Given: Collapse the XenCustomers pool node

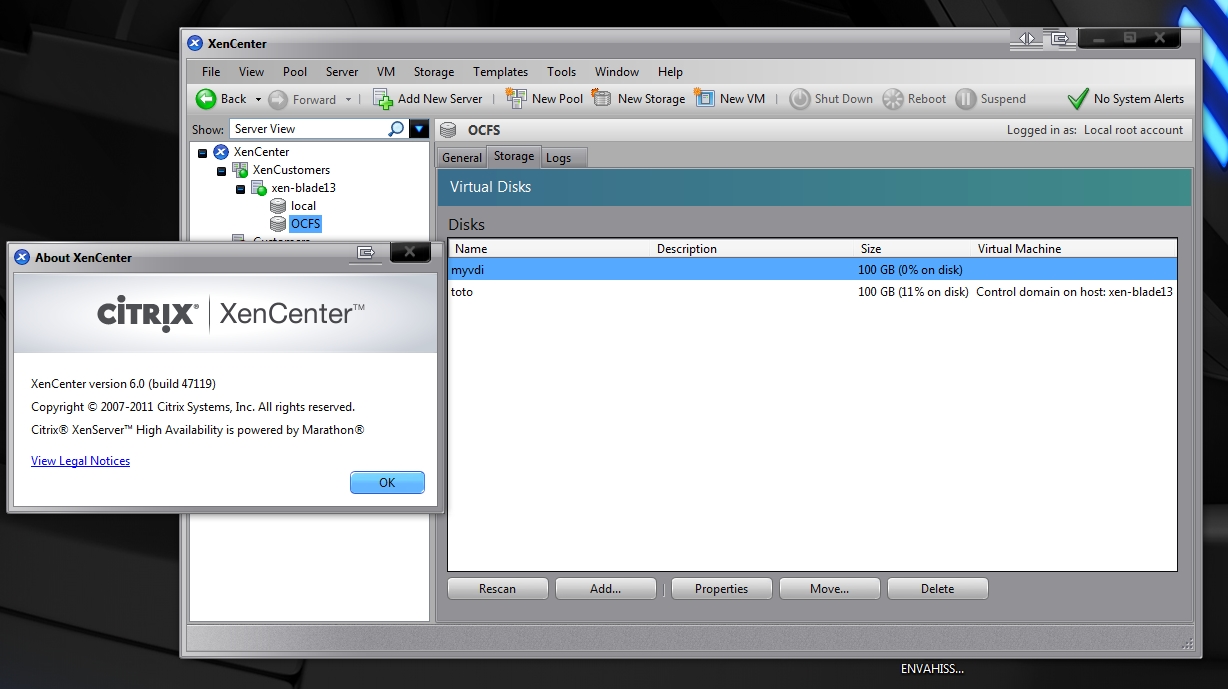Looking at the screenshot, I should (x=221, y=171).
